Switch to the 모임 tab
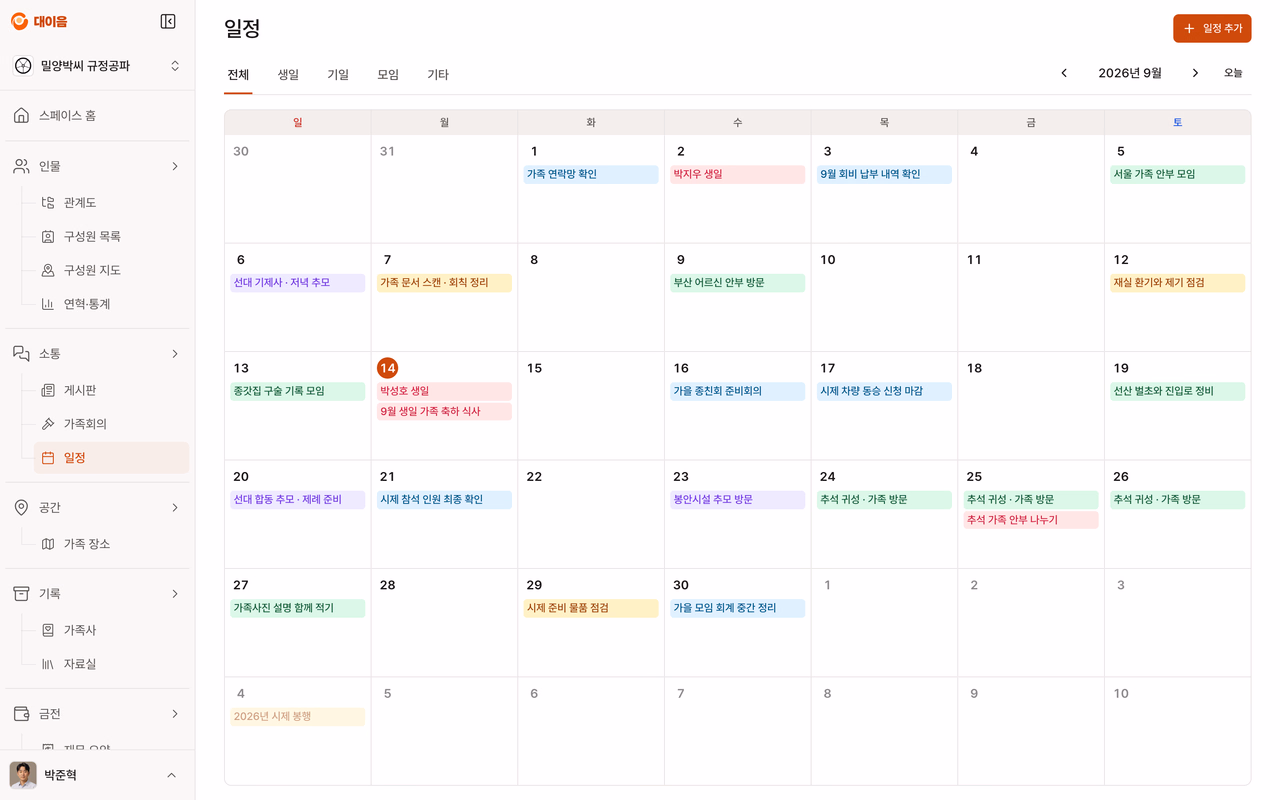1280x800 pixels. [388, 75]
